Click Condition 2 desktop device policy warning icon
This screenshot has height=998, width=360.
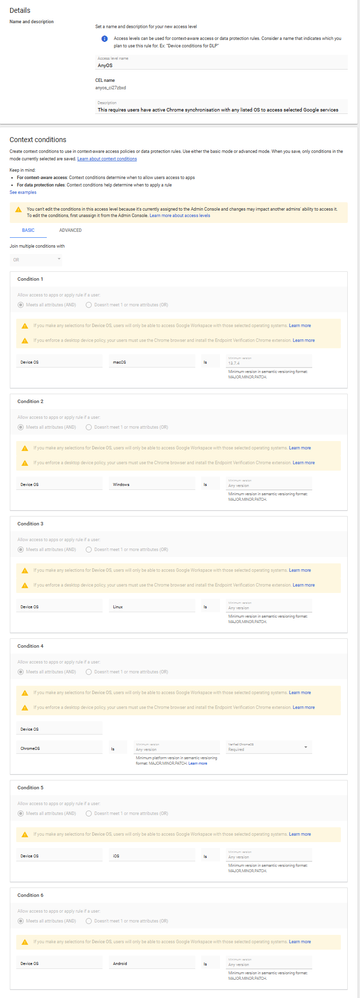pos(25,463)
